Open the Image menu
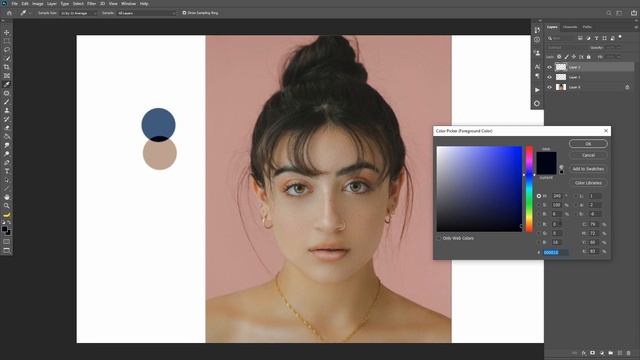Image resolution: width=640 pixels, height=360 pixels. pyautogui.click(x=38, y=4)
